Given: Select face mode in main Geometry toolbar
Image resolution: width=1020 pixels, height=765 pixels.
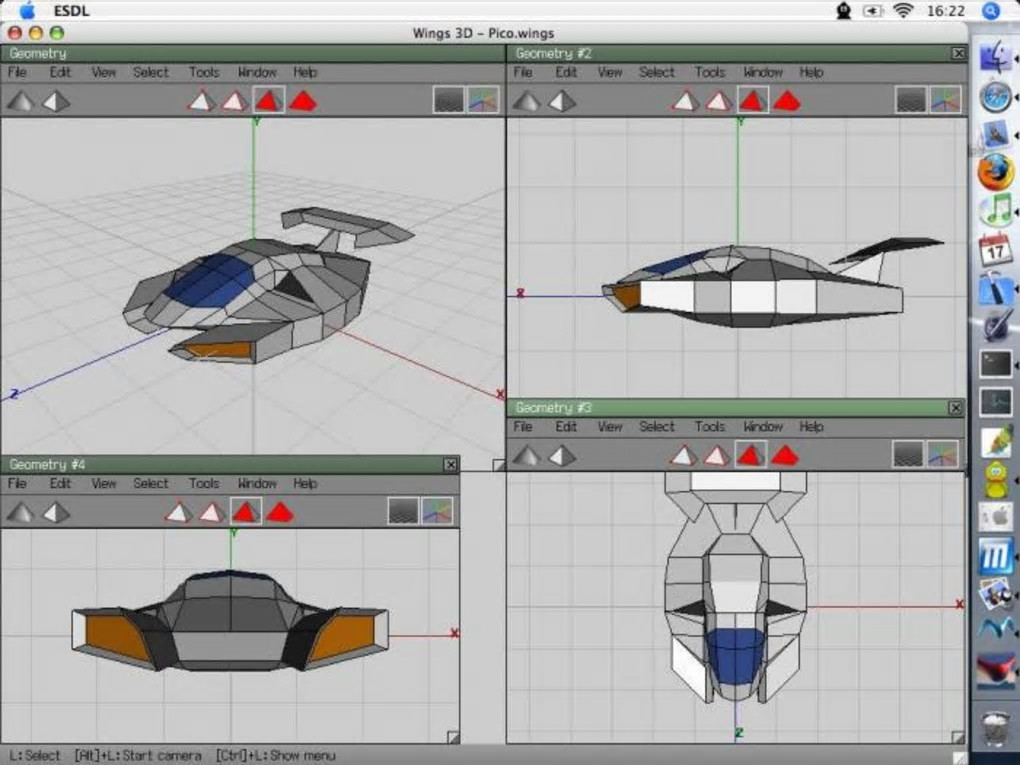Looking at the screenshot, I should (269, 101).
